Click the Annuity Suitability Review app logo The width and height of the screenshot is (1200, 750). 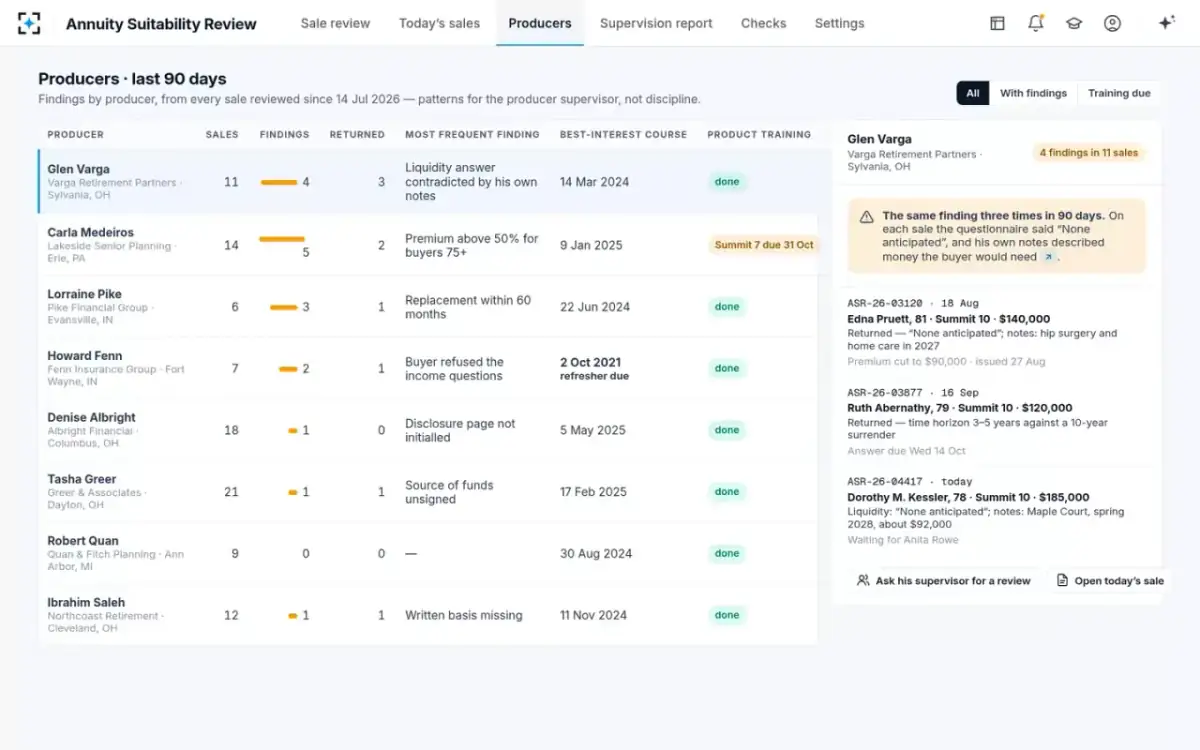point(29,23)
